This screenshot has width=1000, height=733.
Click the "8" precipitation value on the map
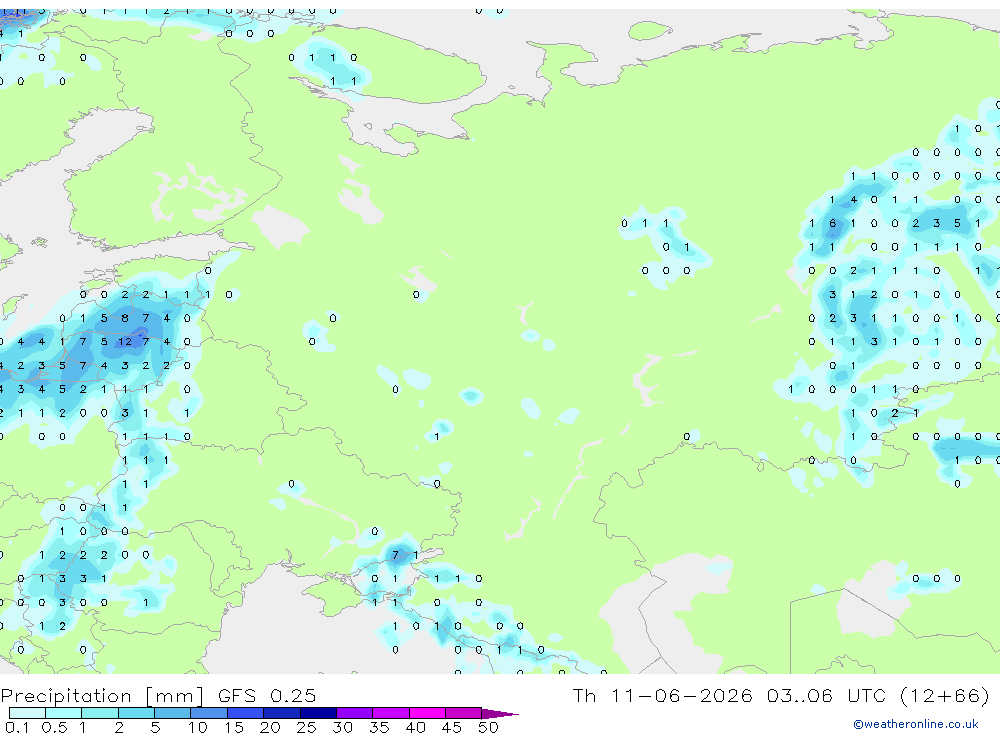[125, 318]
